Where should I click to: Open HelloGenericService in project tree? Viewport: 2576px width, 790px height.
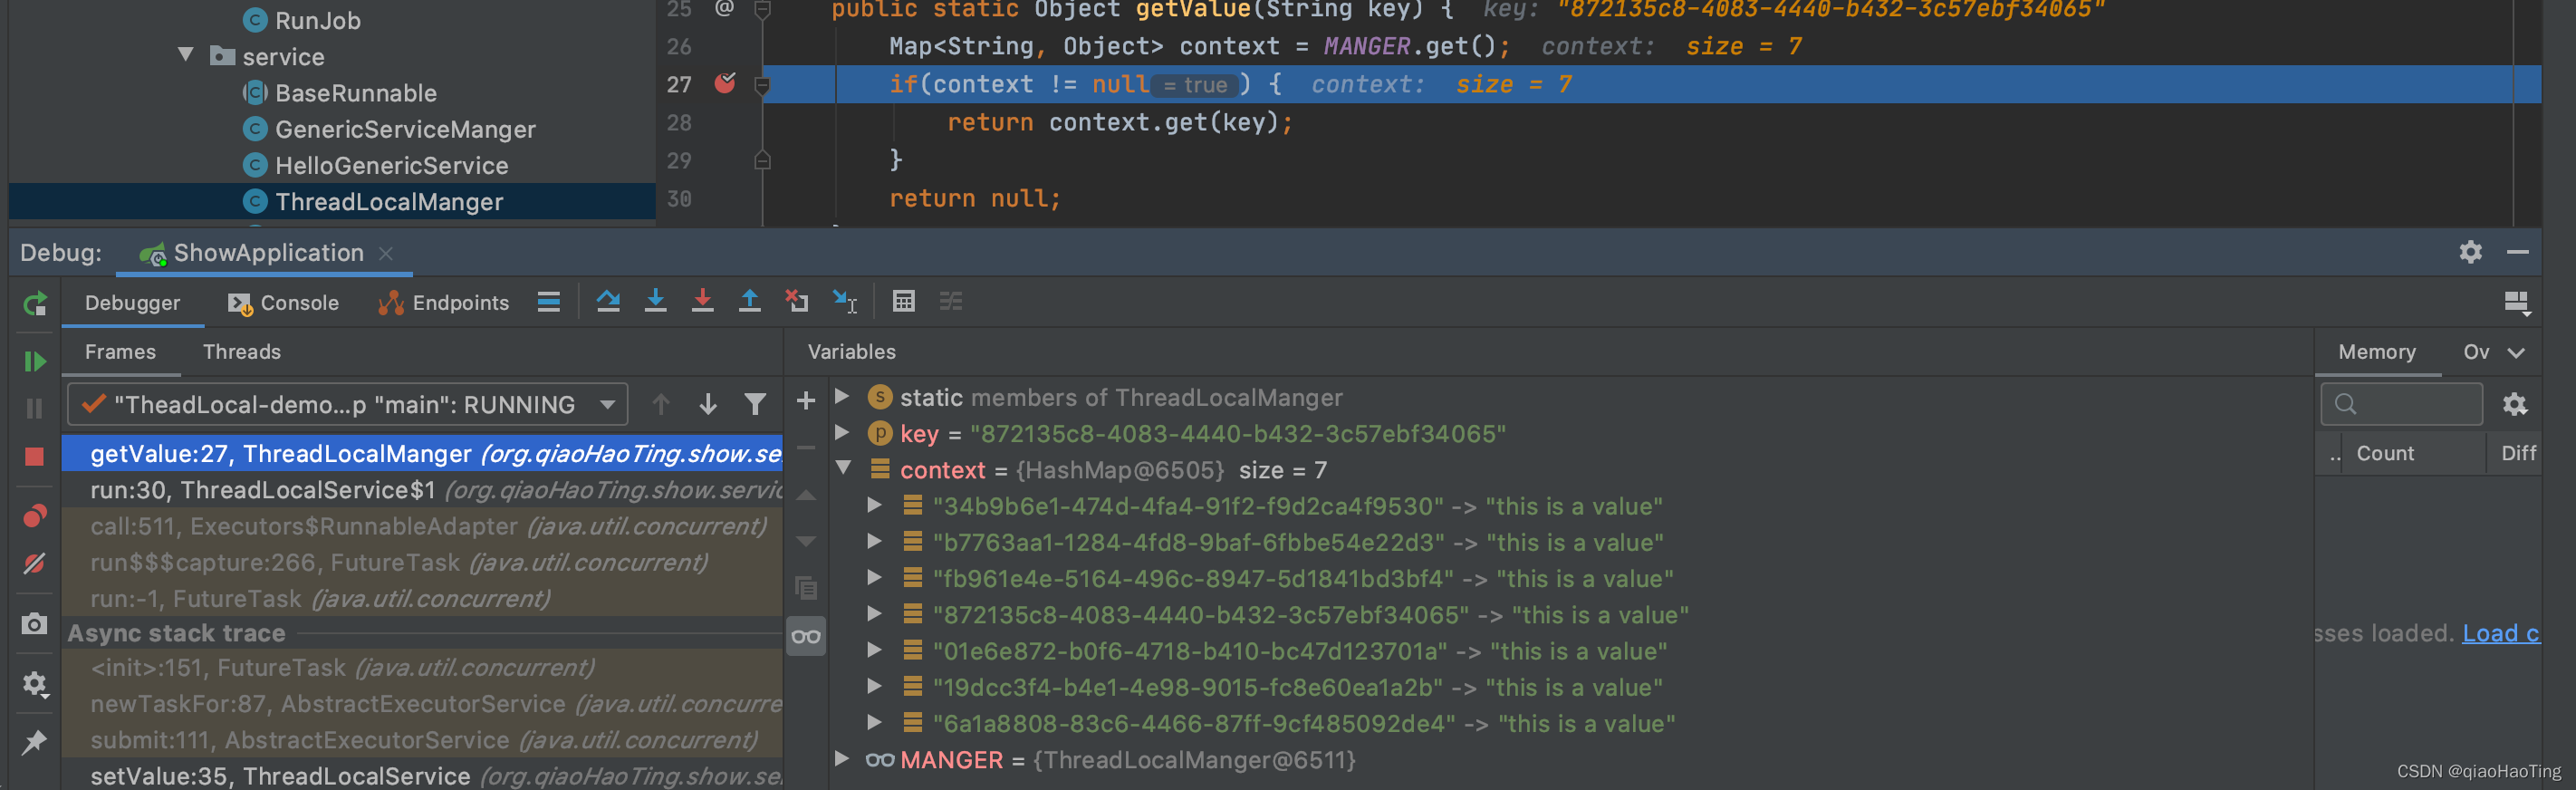[376, 165]
